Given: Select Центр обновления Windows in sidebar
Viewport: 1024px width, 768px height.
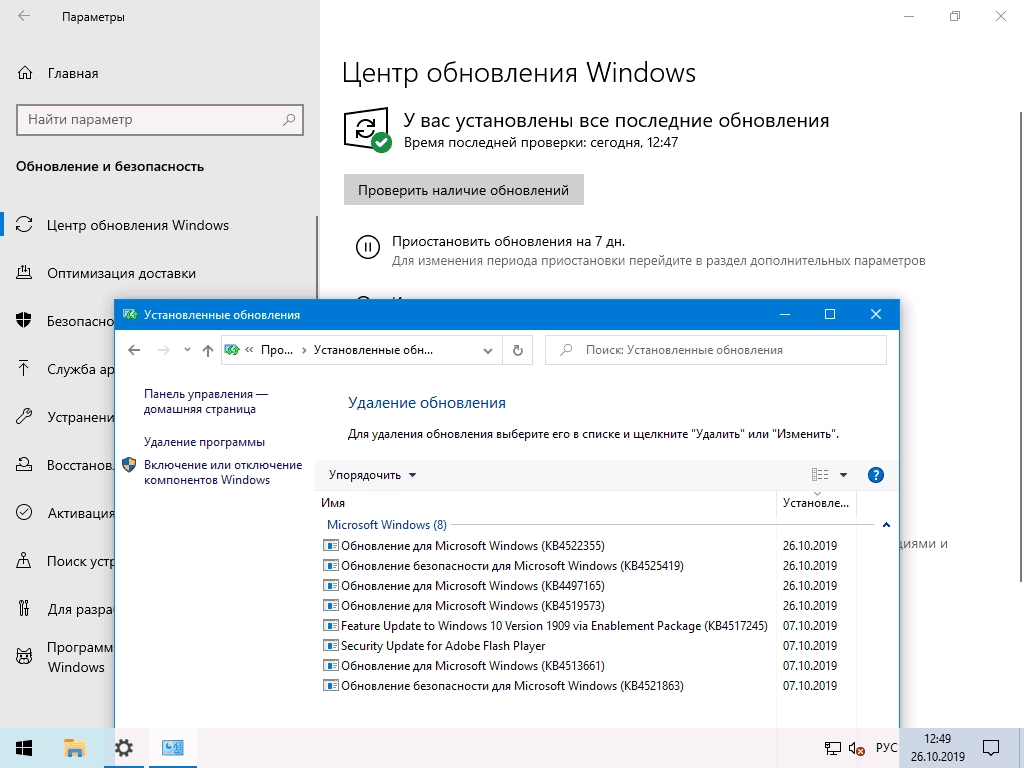Looking at the screenshot, I should [x=138, y=225].
